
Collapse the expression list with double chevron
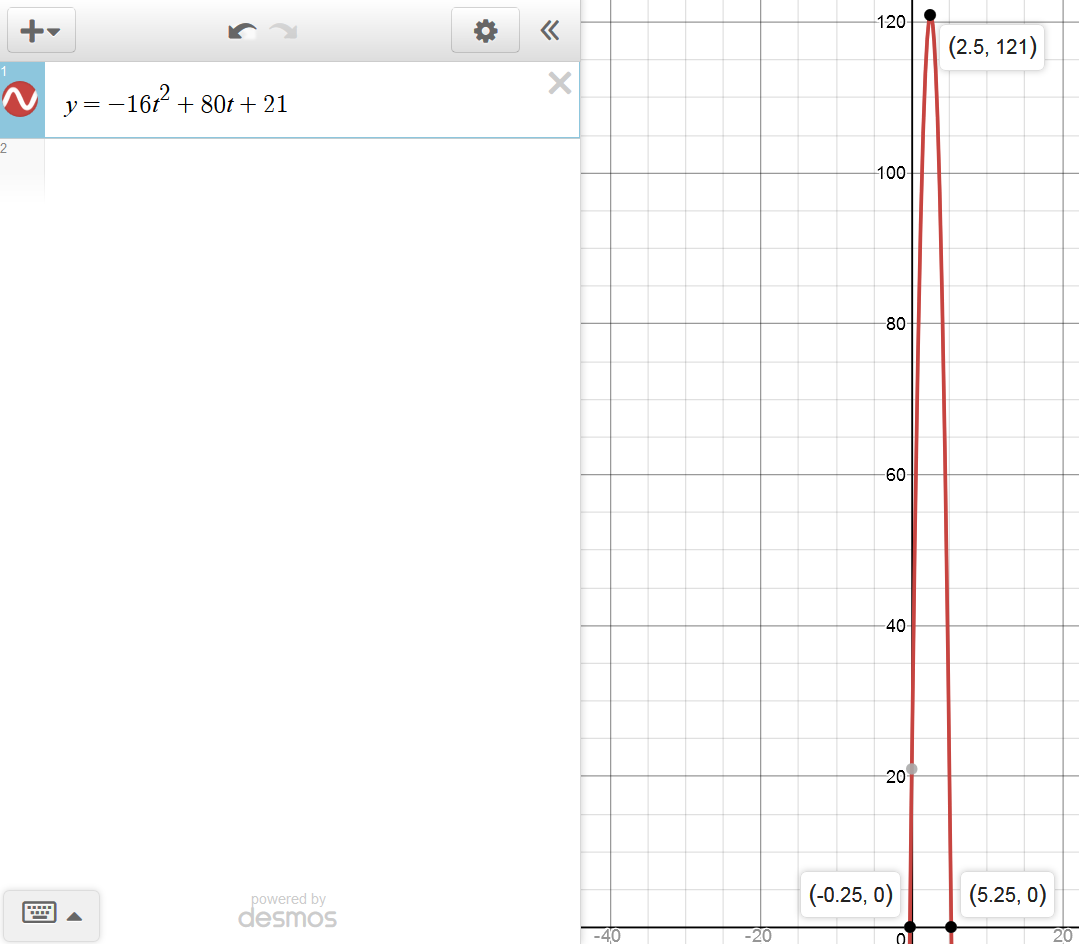550,31
